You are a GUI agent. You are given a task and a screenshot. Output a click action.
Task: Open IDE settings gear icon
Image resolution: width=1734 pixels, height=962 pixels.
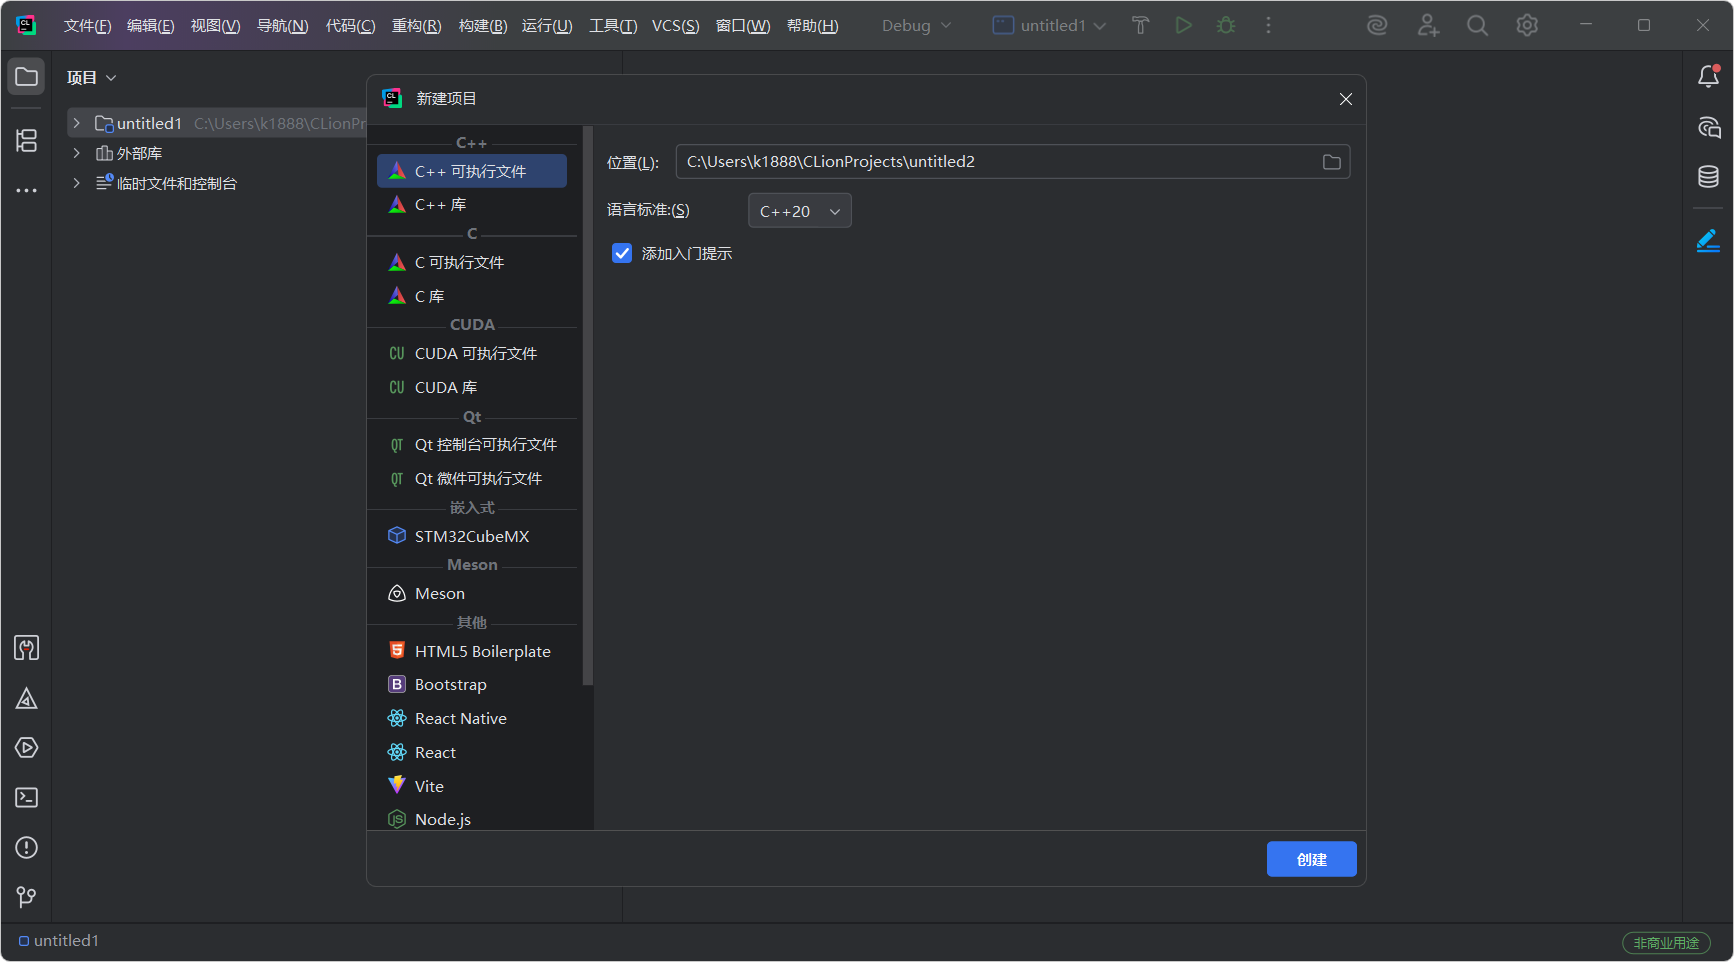click(1527, 26)
